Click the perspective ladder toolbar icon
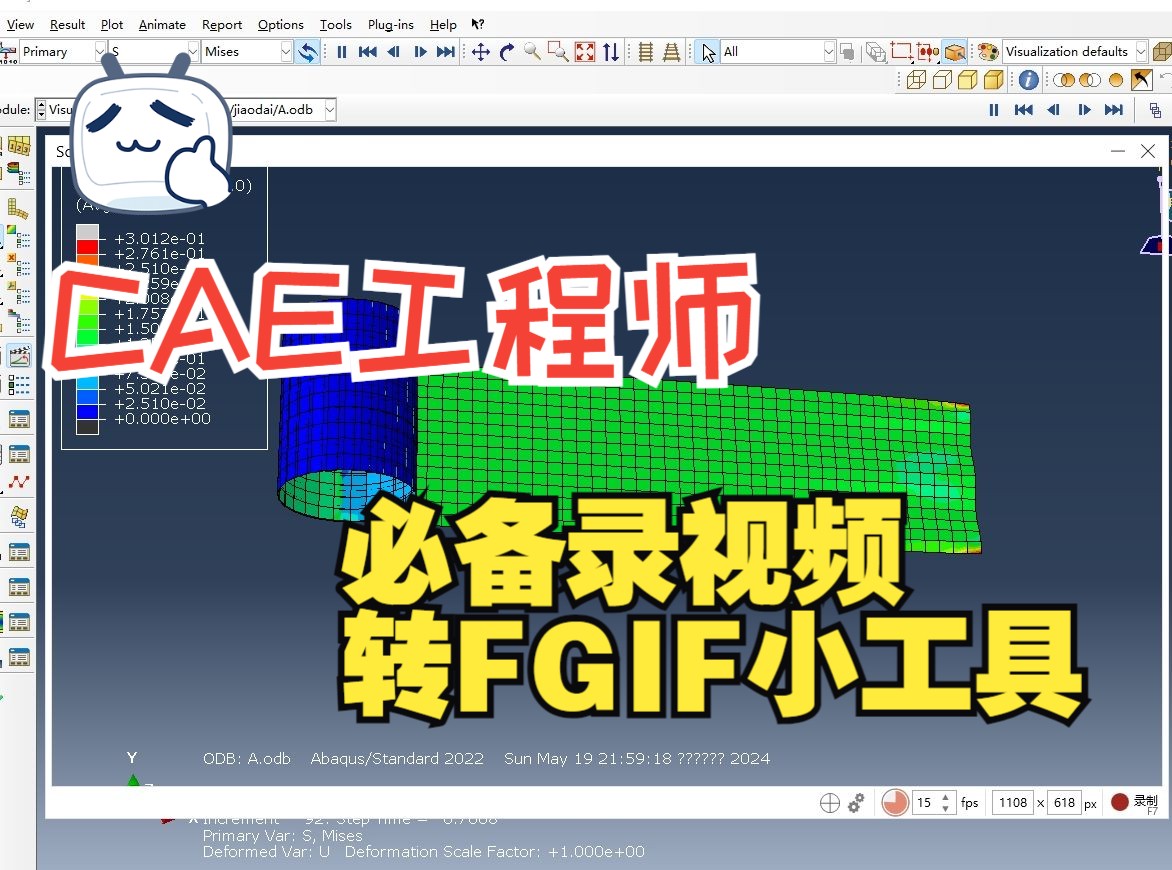Screen dimensions: 1172x870 pyautogui.click(x=671, y=52)
